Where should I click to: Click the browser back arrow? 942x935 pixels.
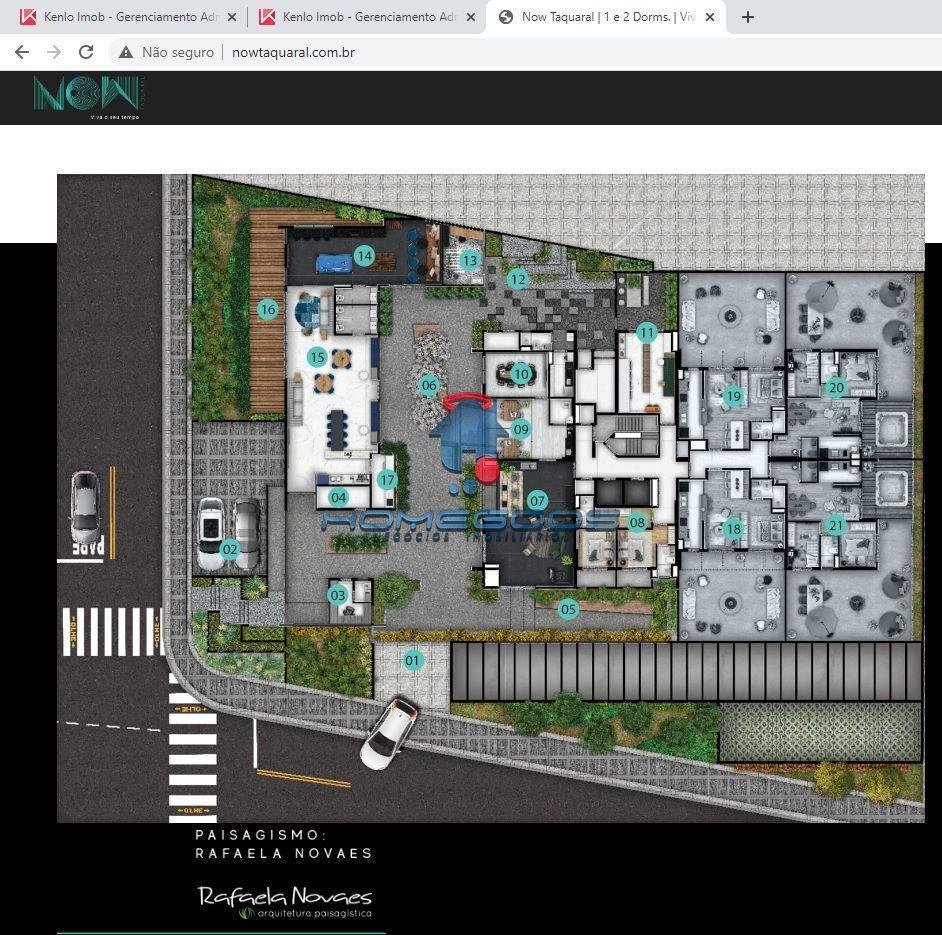coord(22,52)
